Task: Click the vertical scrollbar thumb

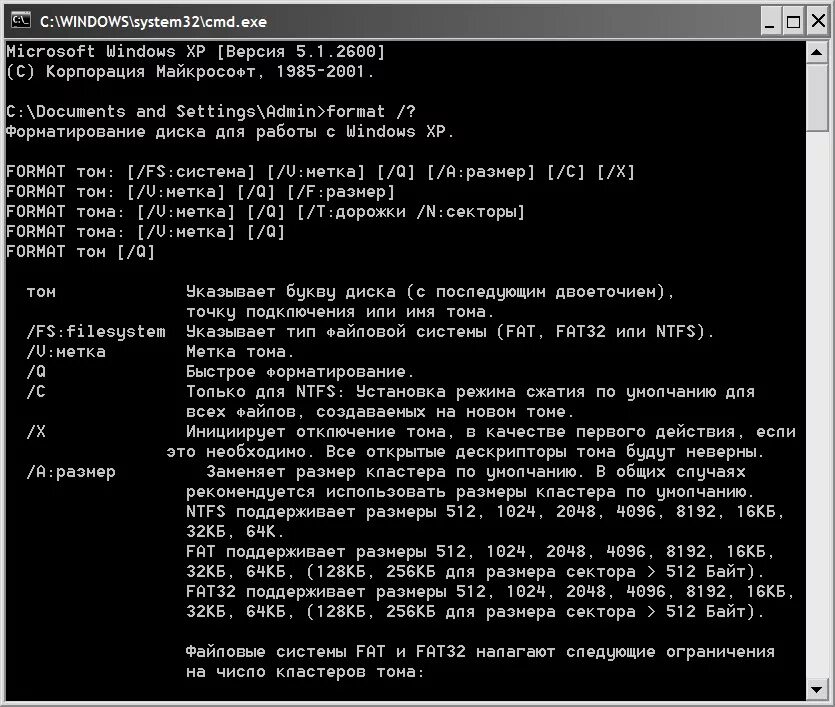Action: click(x=817, y=98)
